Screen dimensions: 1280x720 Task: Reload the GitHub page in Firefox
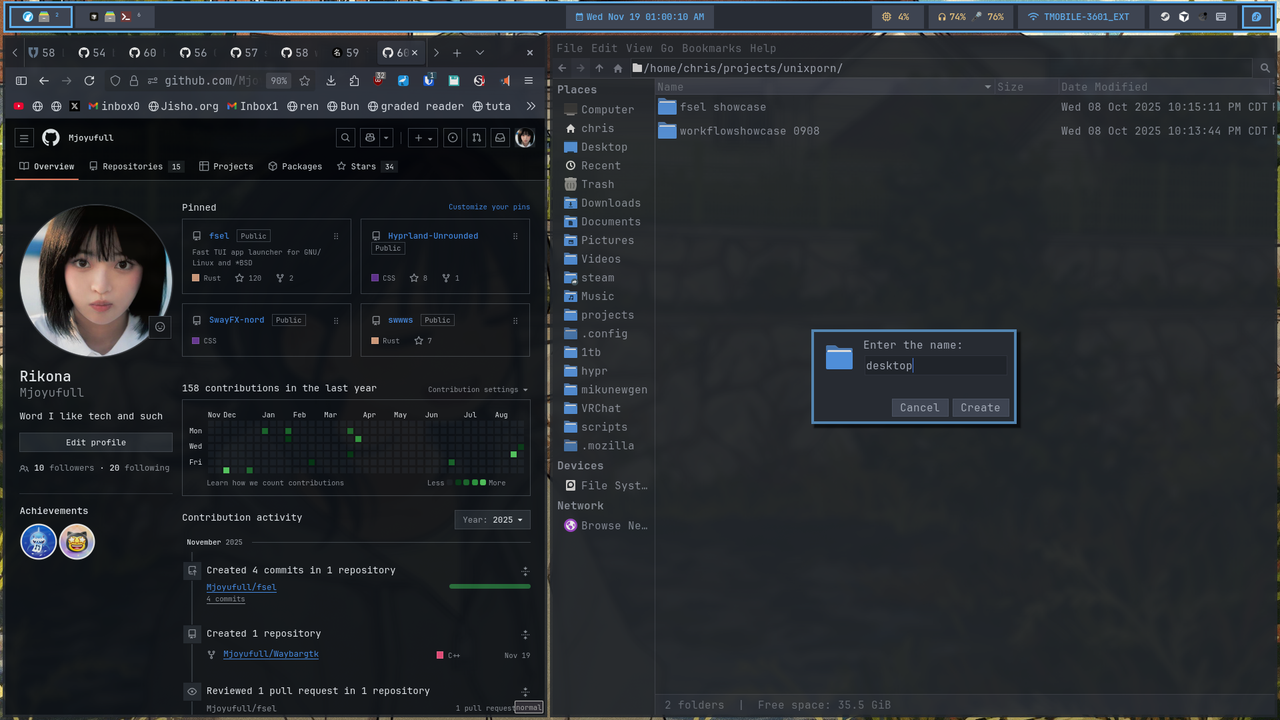(x=91, y=81)
